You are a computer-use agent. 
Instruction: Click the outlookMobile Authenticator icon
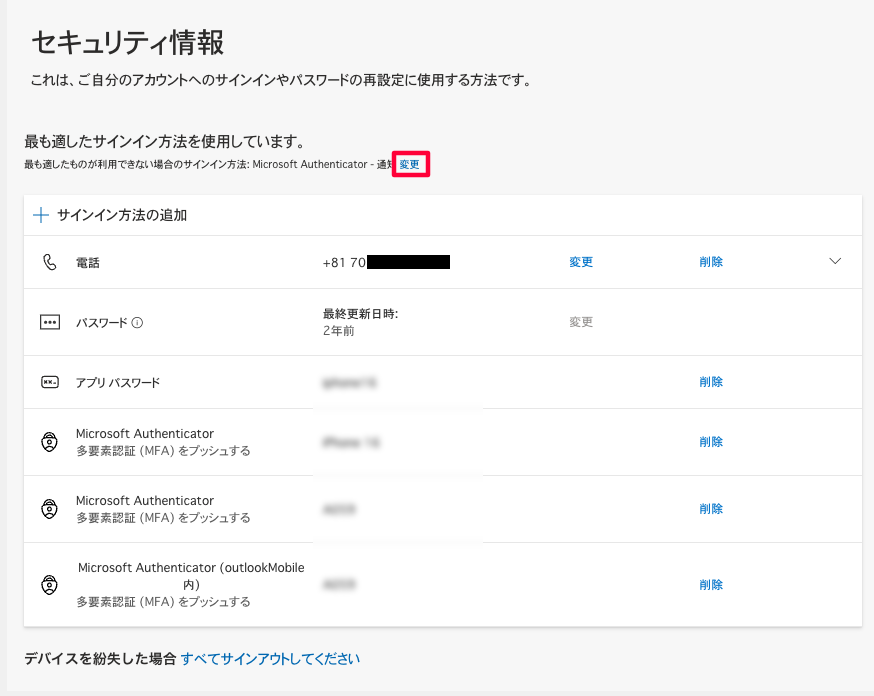(x=50, y=584)
